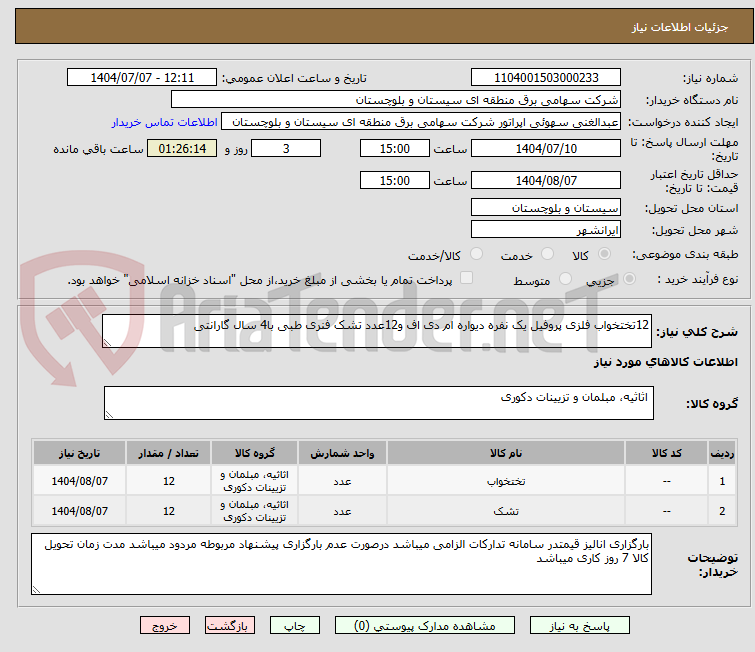Select the 'خدمت' radio option
The height and width of the screenshot is (652, 755).
click(545, 255)
